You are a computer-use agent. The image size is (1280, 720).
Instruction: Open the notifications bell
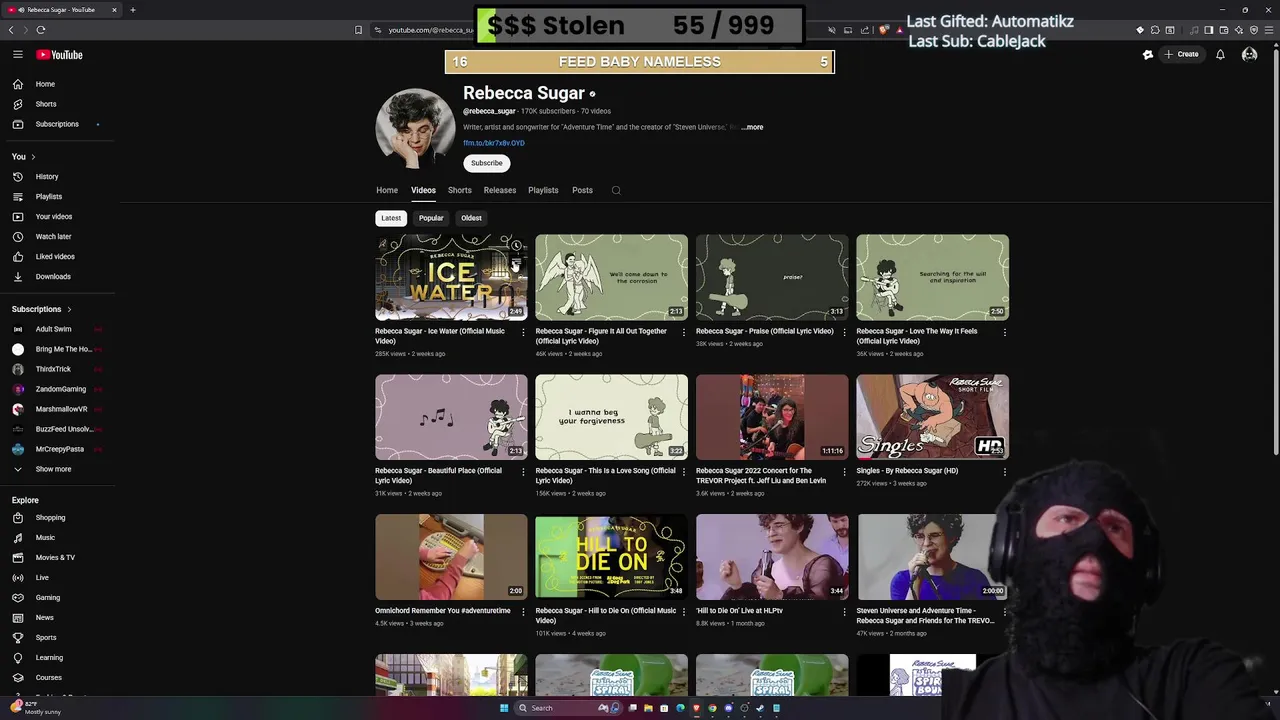click(x=1220, y=54)
